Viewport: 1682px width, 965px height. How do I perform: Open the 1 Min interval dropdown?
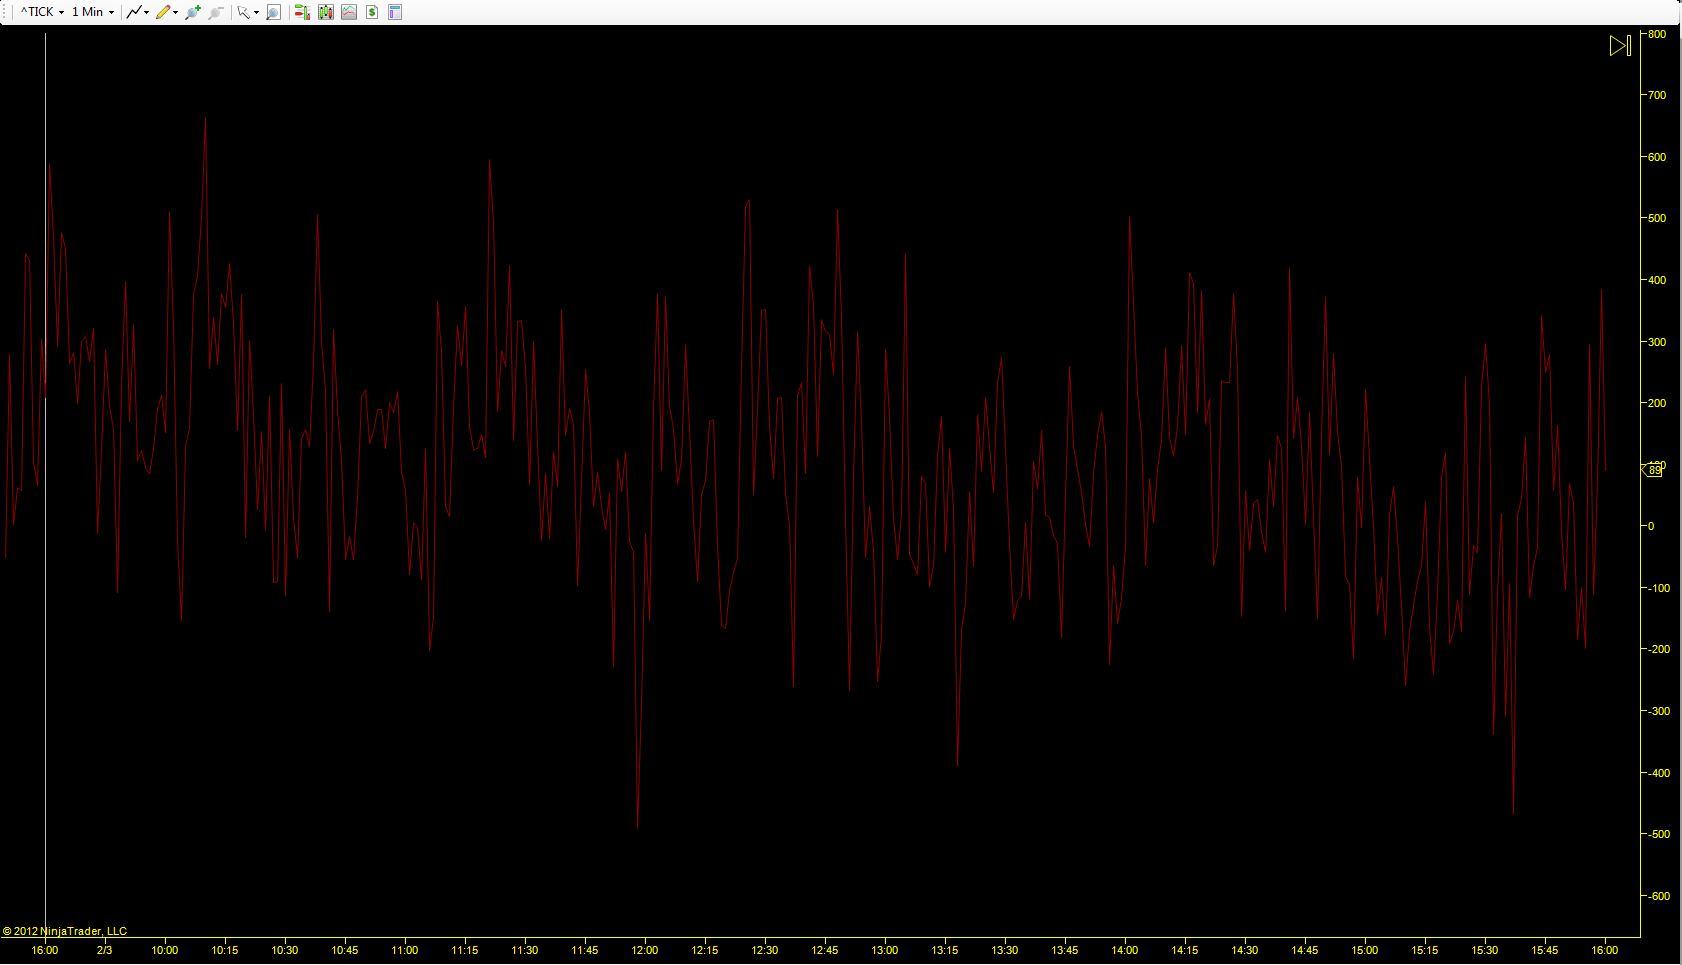[93, 12]
